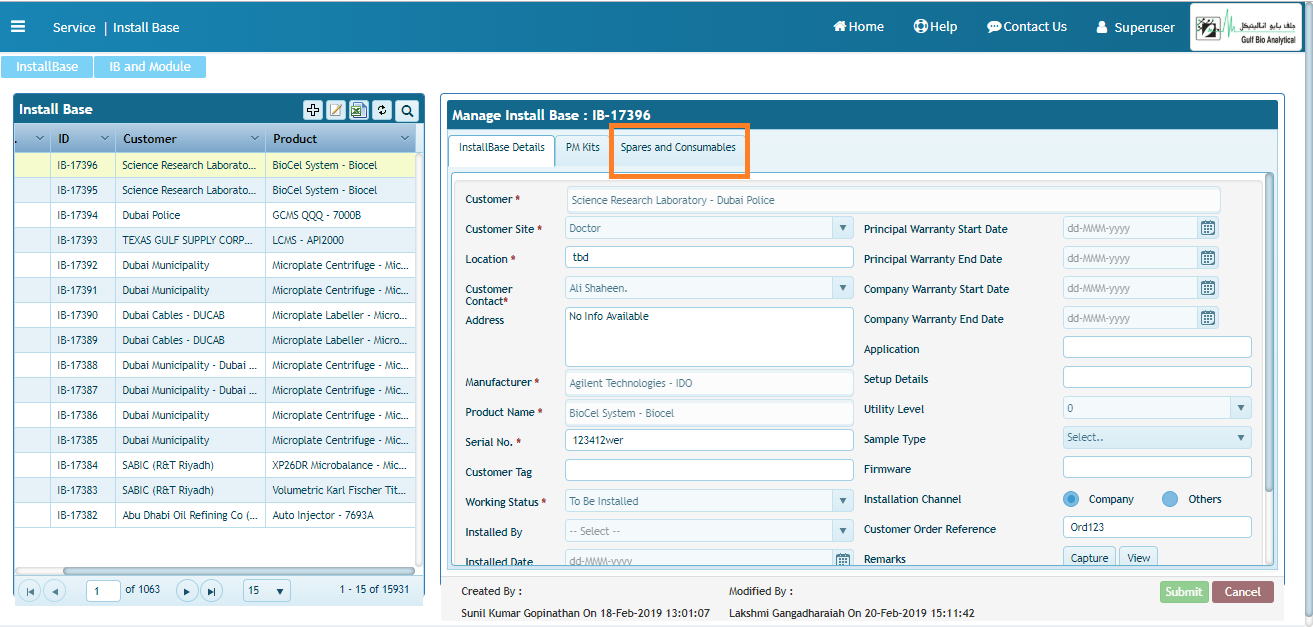Click the Capture remarks button
This screenshot has height=627, width=1313.
point(1089,558)
